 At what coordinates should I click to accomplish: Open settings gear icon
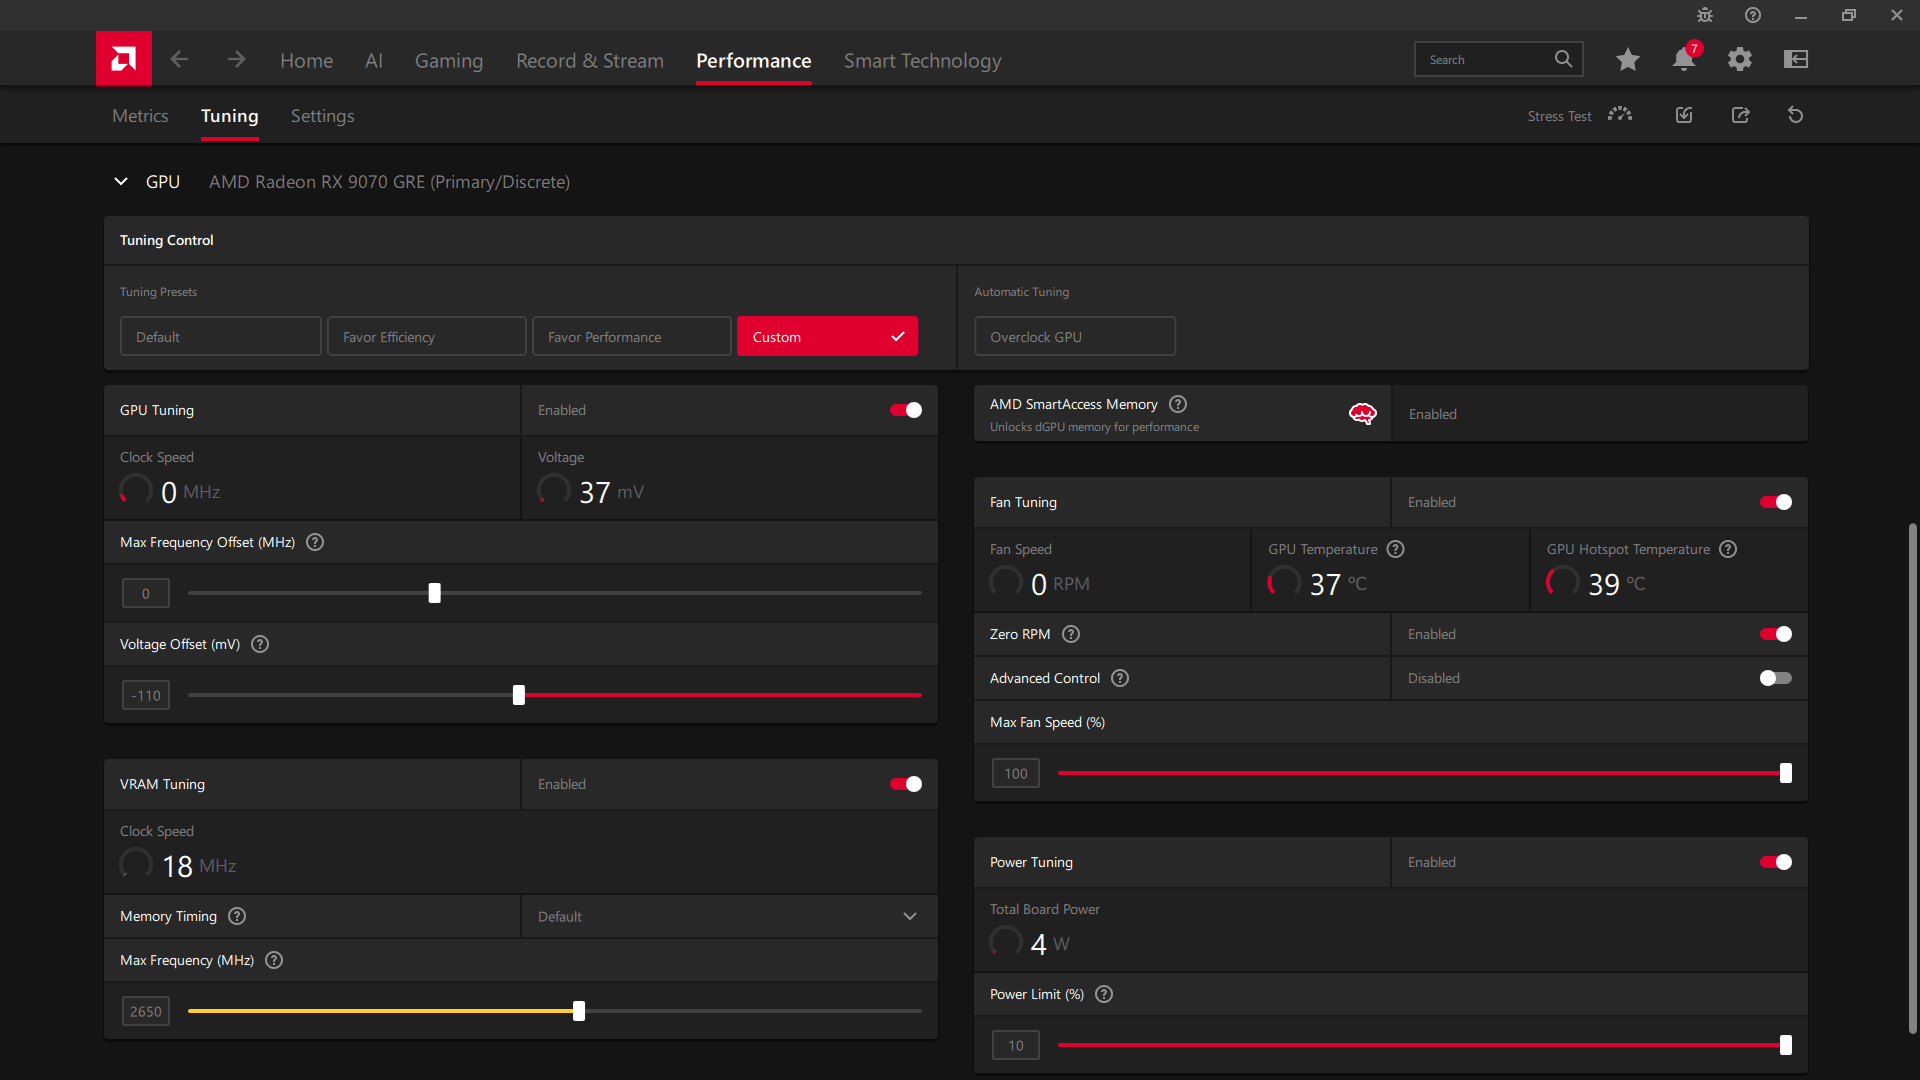point(1740,60)
